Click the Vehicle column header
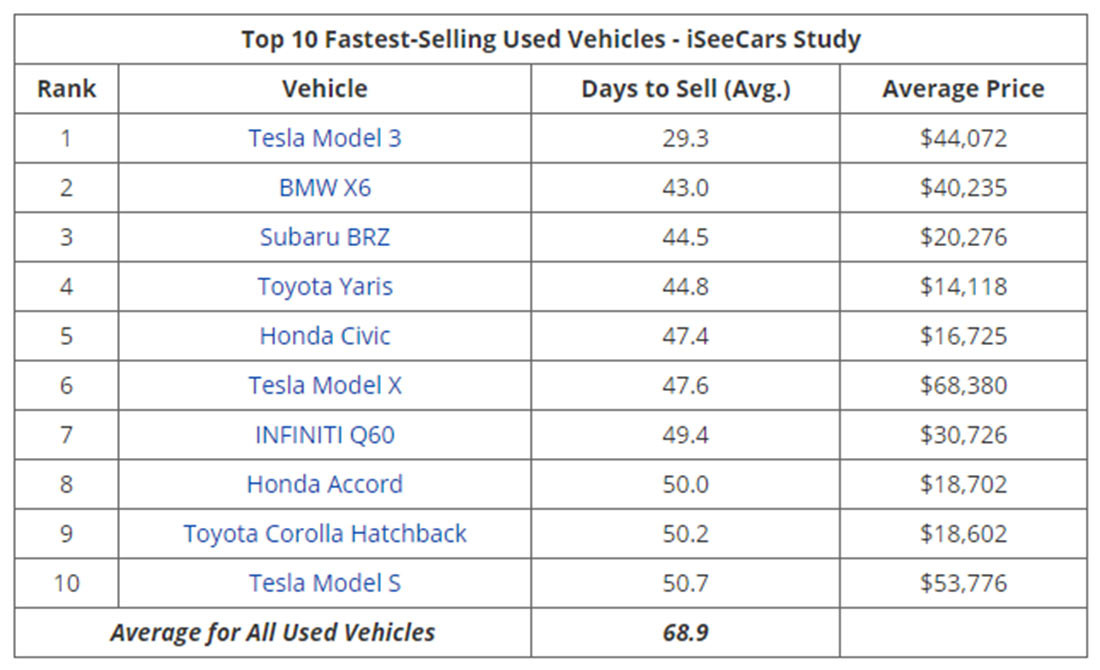Viewport: 1100px width, 670px height. pos(325,89)
